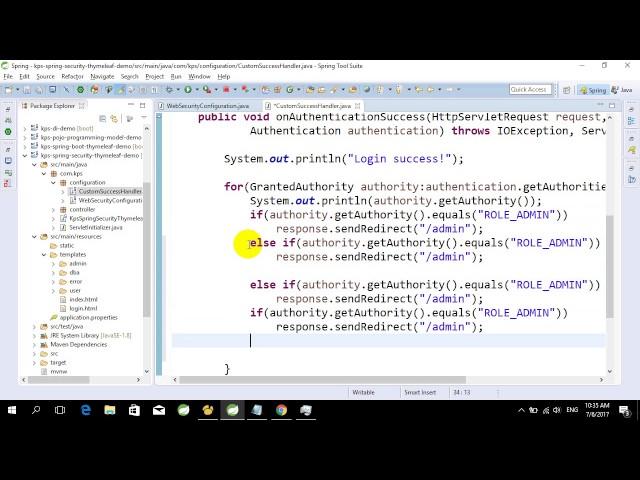Screen dimensions: 640x480
Task: Open the Source menu
Action: (x=45, y=76)
